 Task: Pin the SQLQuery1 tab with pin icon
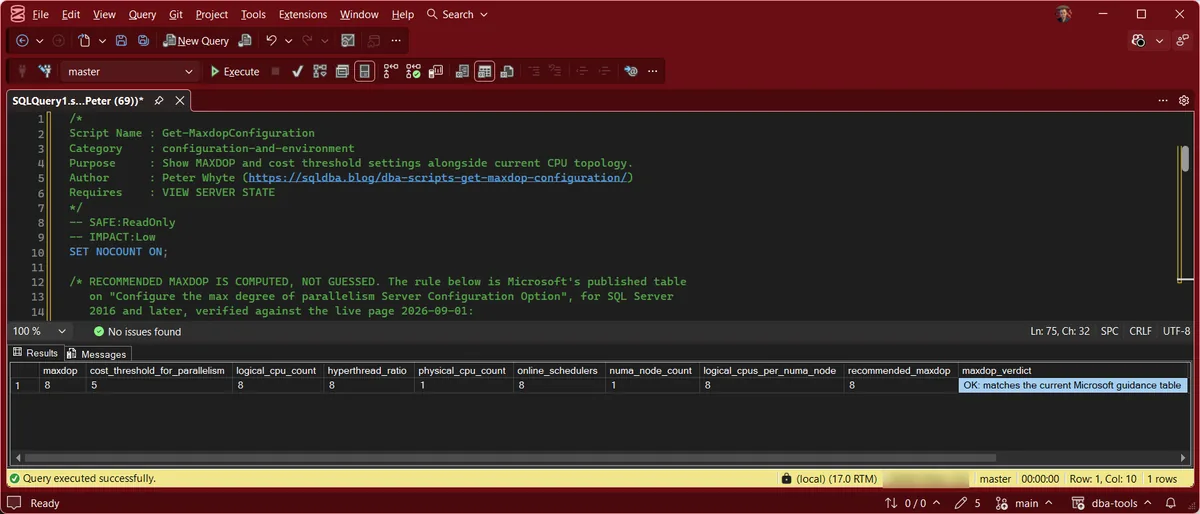pyautogui.click(x=158, y=101)
